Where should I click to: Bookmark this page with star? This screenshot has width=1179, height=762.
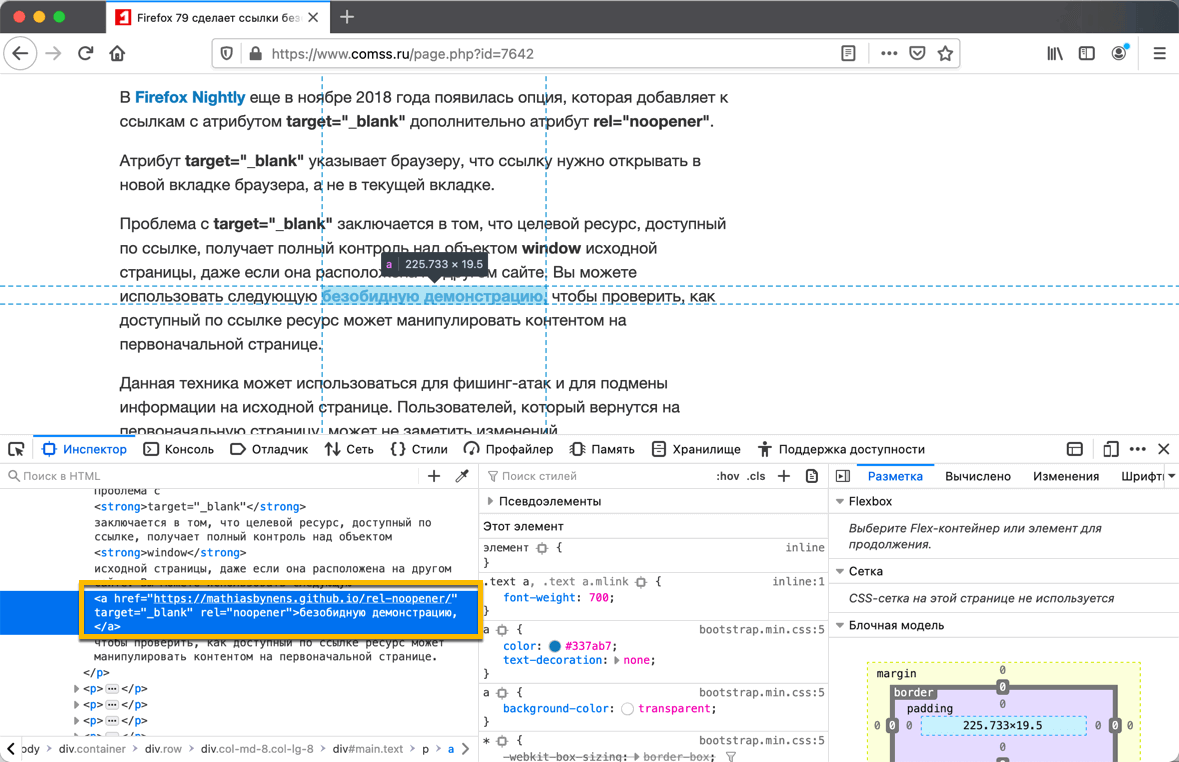click(x=945, y=53)
